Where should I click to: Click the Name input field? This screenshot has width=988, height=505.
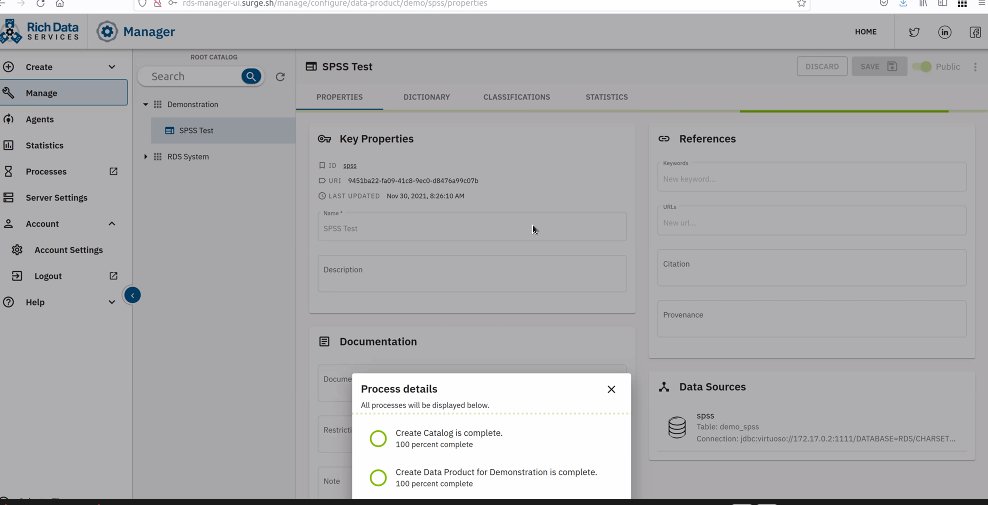click(472, 226)
